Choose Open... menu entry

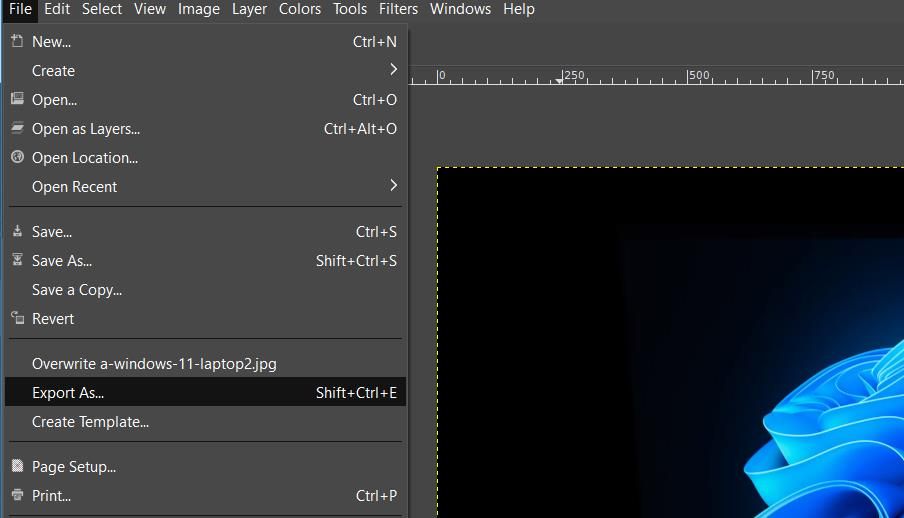pos(205,100)
